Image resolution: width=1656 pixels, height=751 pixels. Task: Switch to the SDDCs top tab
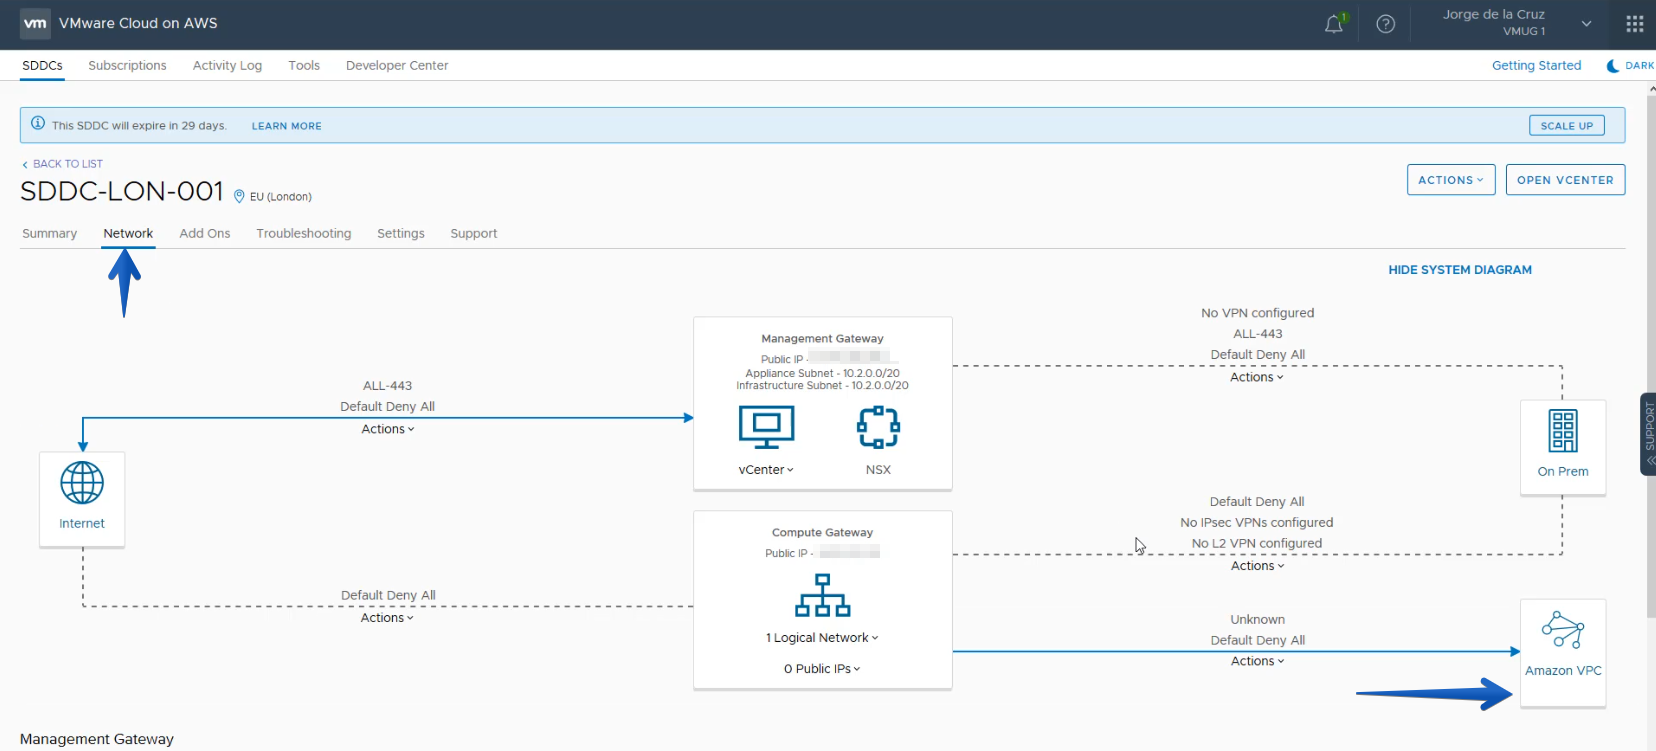(x=42, y=66)
